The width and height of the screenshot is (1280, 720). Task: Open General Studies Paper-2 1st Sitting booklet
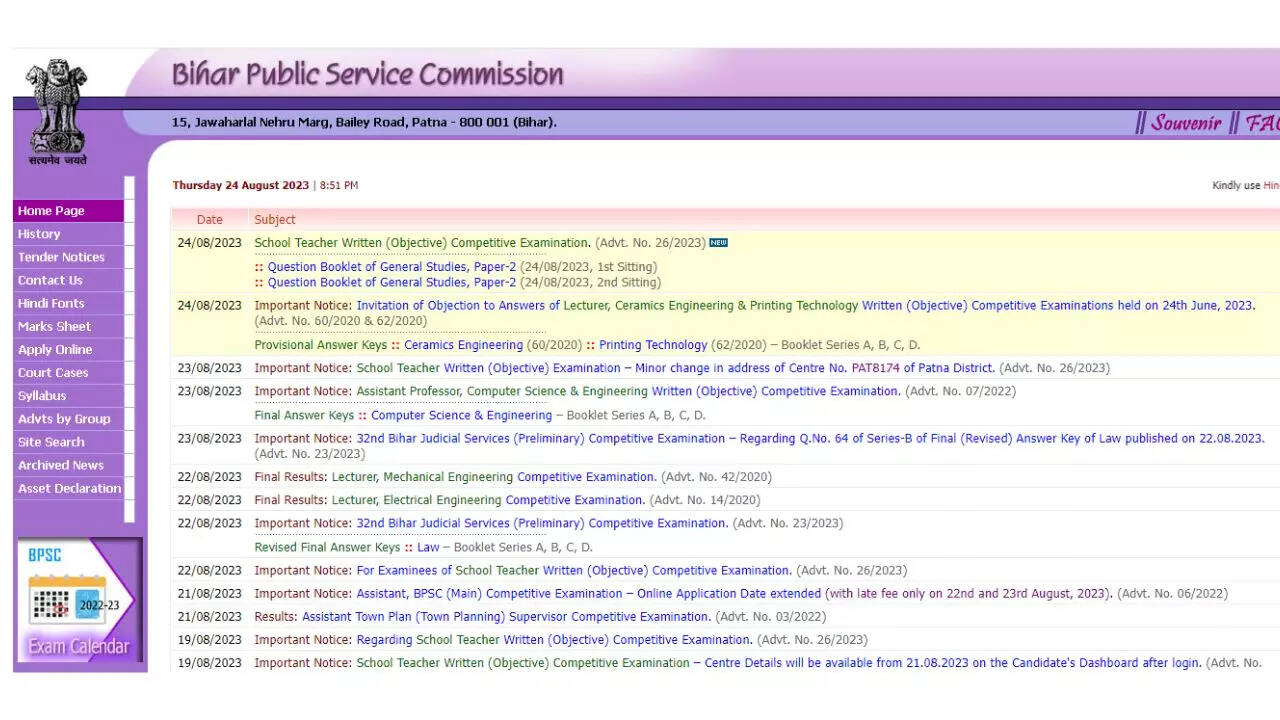click(391, 267)
